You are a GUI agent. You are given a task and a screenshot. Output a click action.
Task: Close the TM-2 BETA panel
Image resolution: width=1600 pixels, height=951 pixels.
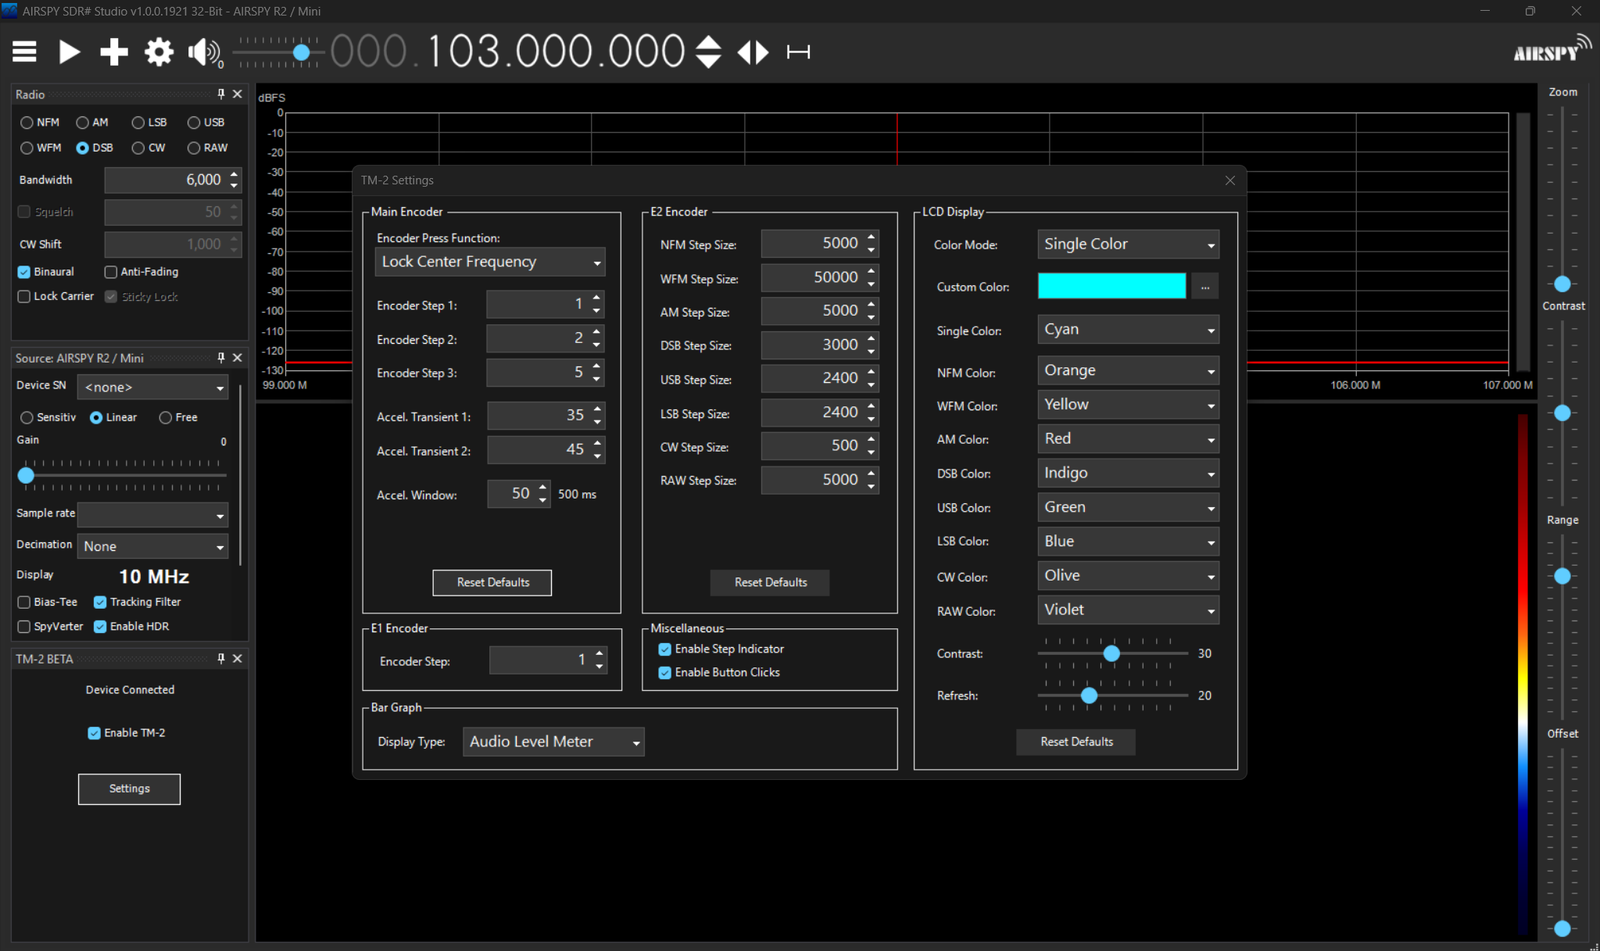point(237,659)
